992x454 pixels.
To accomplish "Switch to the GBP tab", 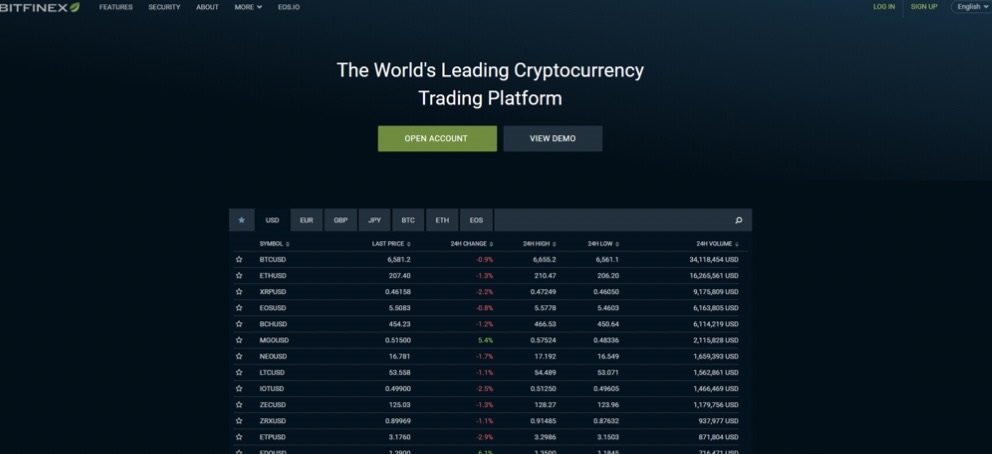I will [x=341, y=220].
